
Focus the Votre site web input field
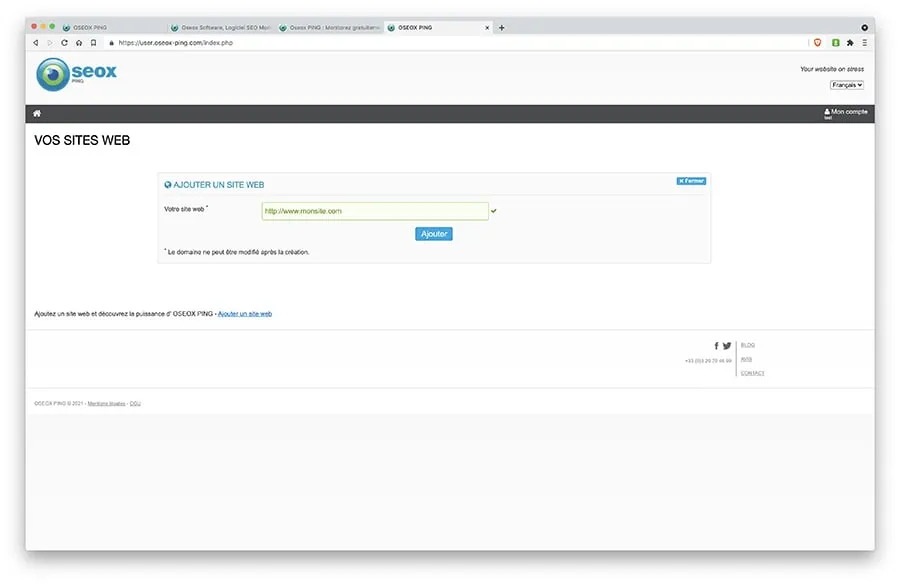(x=375, y=211)
